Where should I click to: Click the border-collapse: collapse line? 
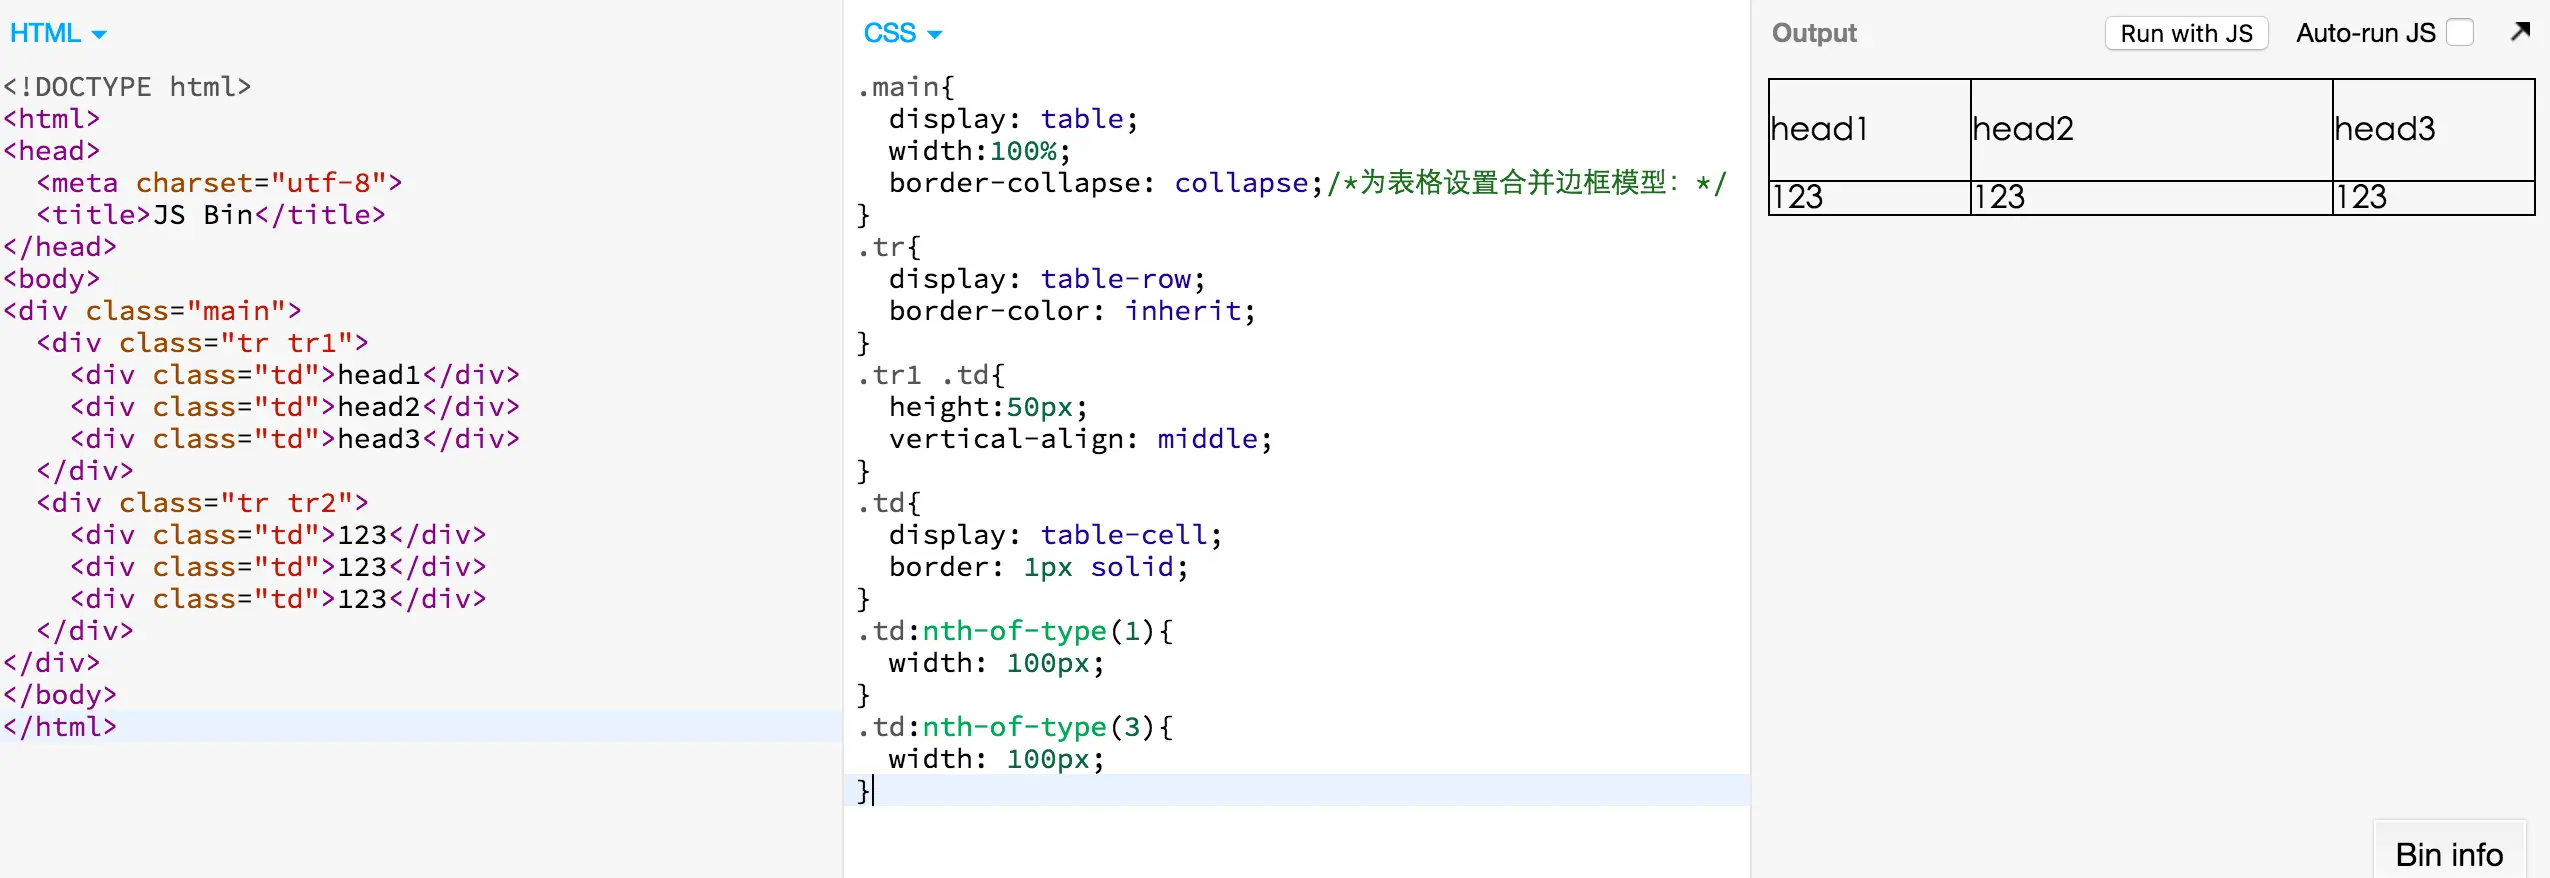click(x=1308, y=183)
